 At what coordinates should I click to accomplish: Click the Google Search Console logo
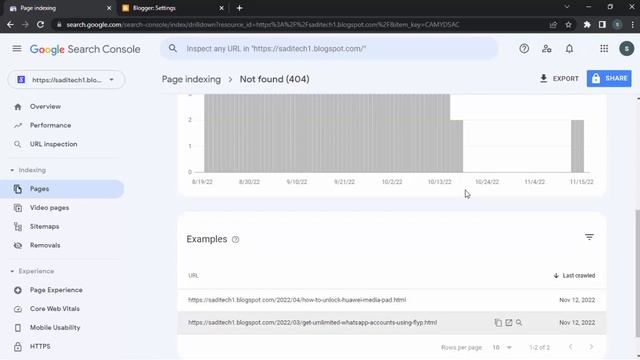(x=85, y=49)
